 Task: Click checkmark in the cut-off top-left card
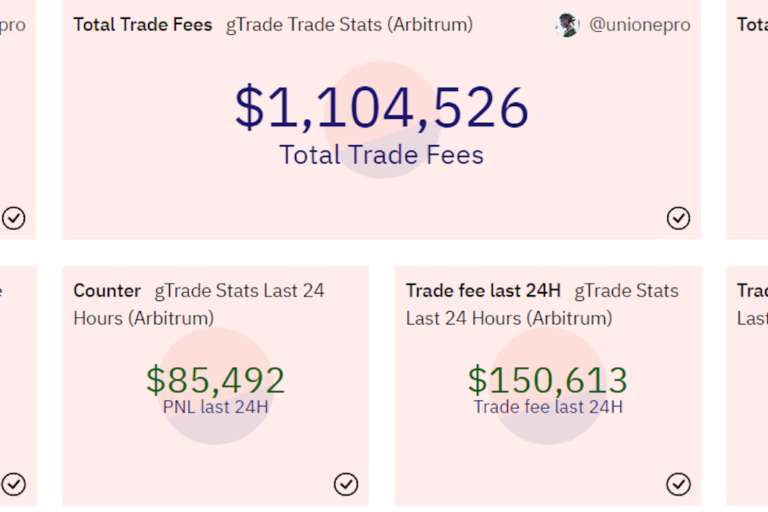click(x=13, y=217)
